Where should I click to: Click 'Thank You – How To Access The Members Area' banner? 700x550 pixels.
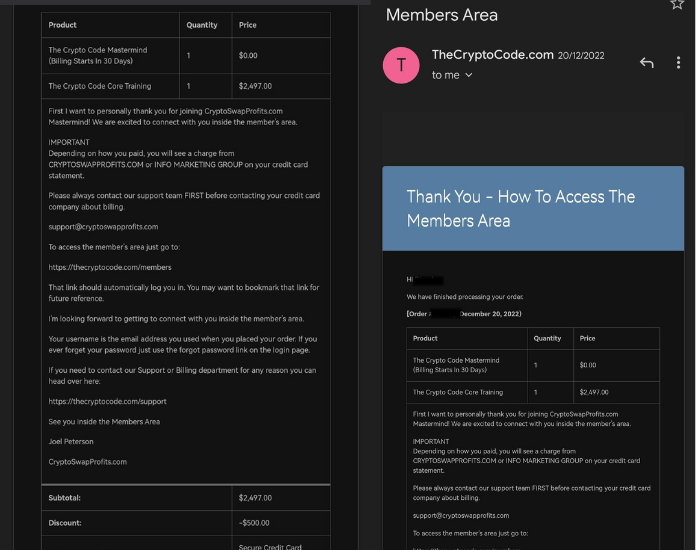(533, 208)
